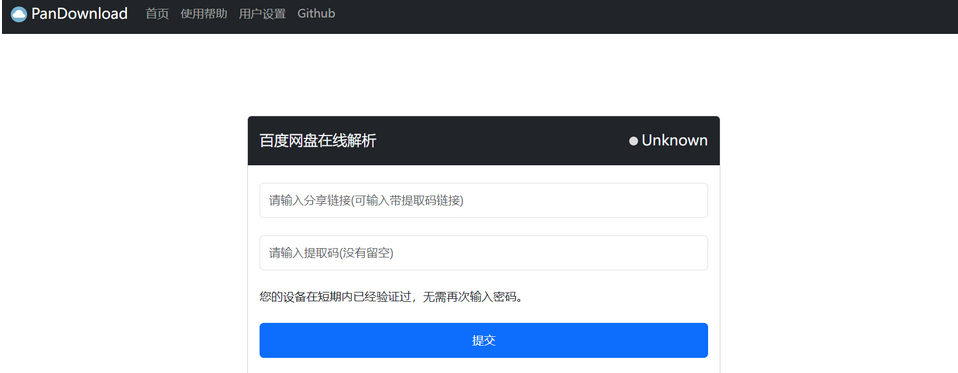This screenshot has width=958, height=373.
Task: Click the 您的设备在短期内已经验证过 notice text
Action: pos(392,297)
